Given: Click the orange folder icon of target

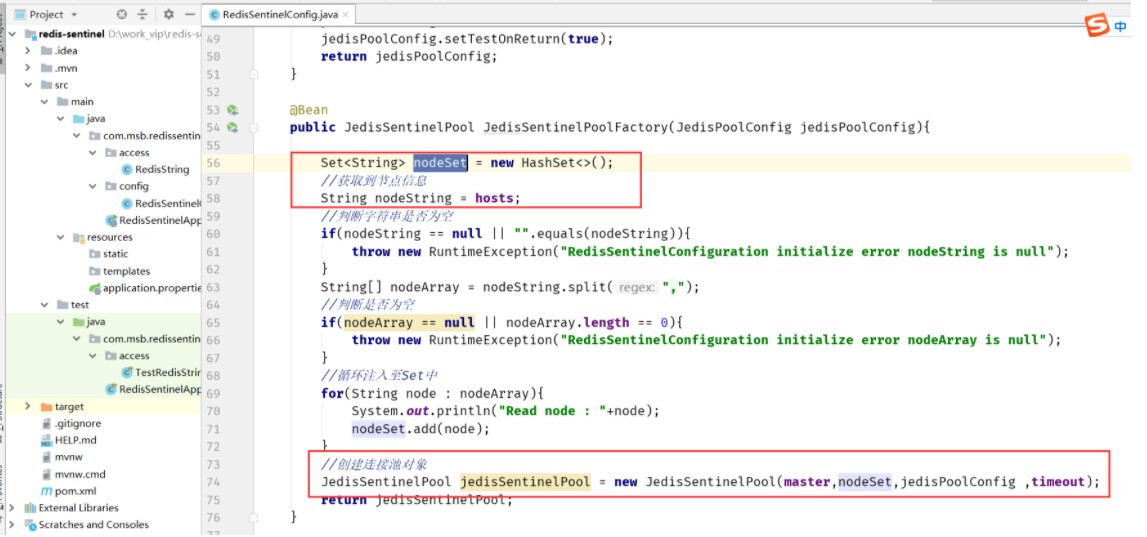Looking at the screenshot, I should coord(47,407).
